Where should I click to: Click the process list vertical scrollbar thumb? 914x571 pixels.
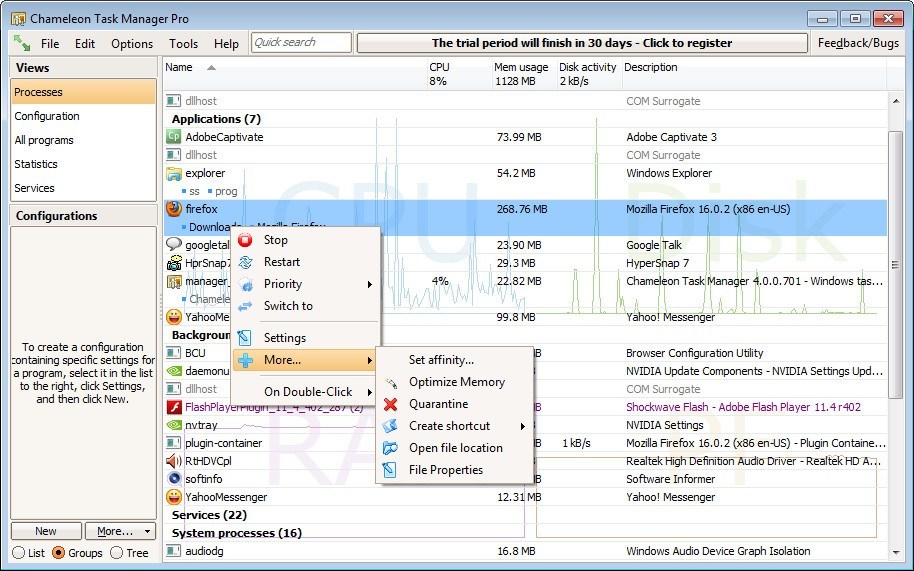coord(895,265)
